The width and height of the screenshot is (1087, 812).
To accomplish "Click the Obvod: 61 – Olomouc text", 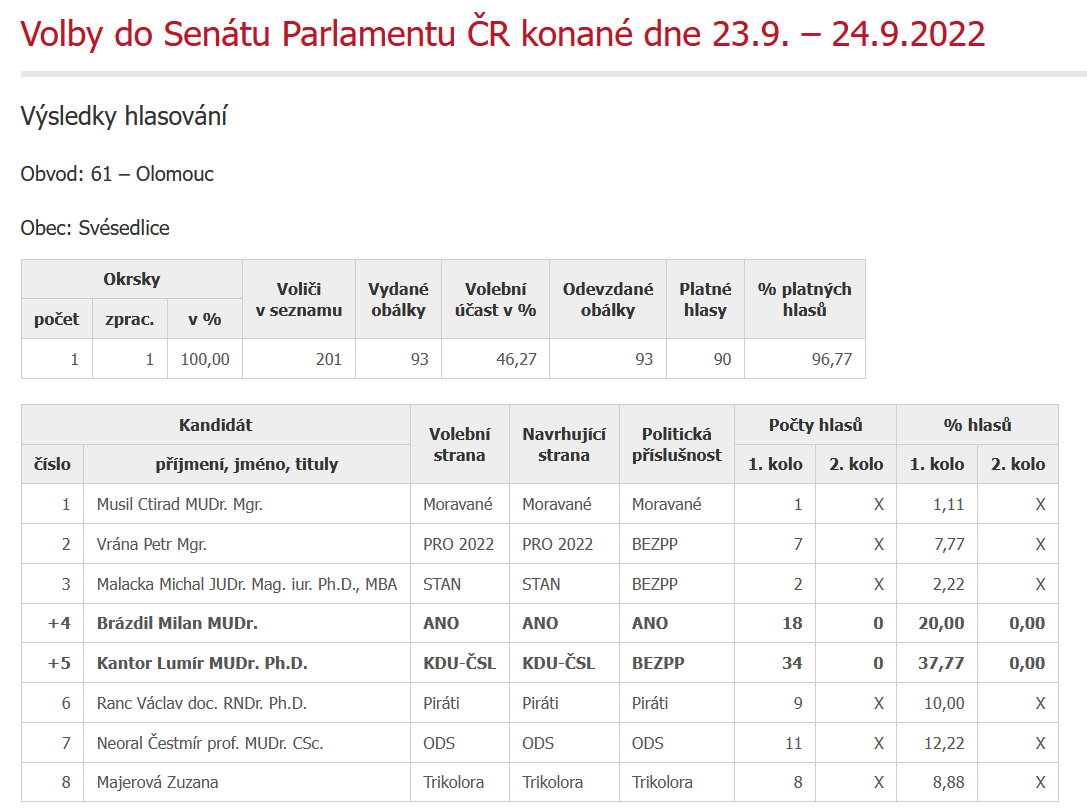I will 117,173.
